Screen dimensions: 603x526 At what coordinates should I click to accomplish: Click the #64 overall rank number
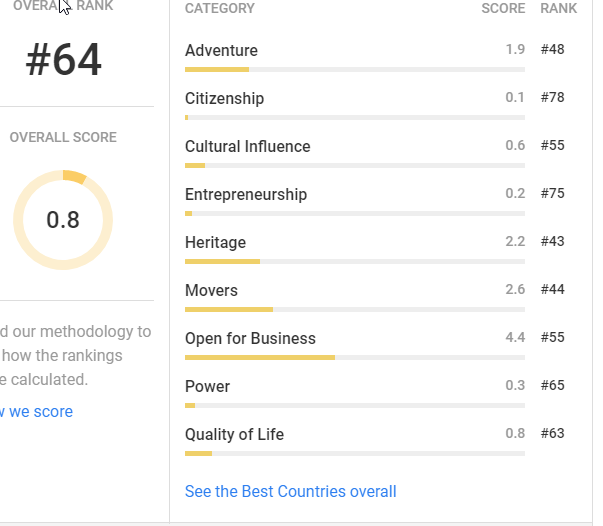point(63,61)
